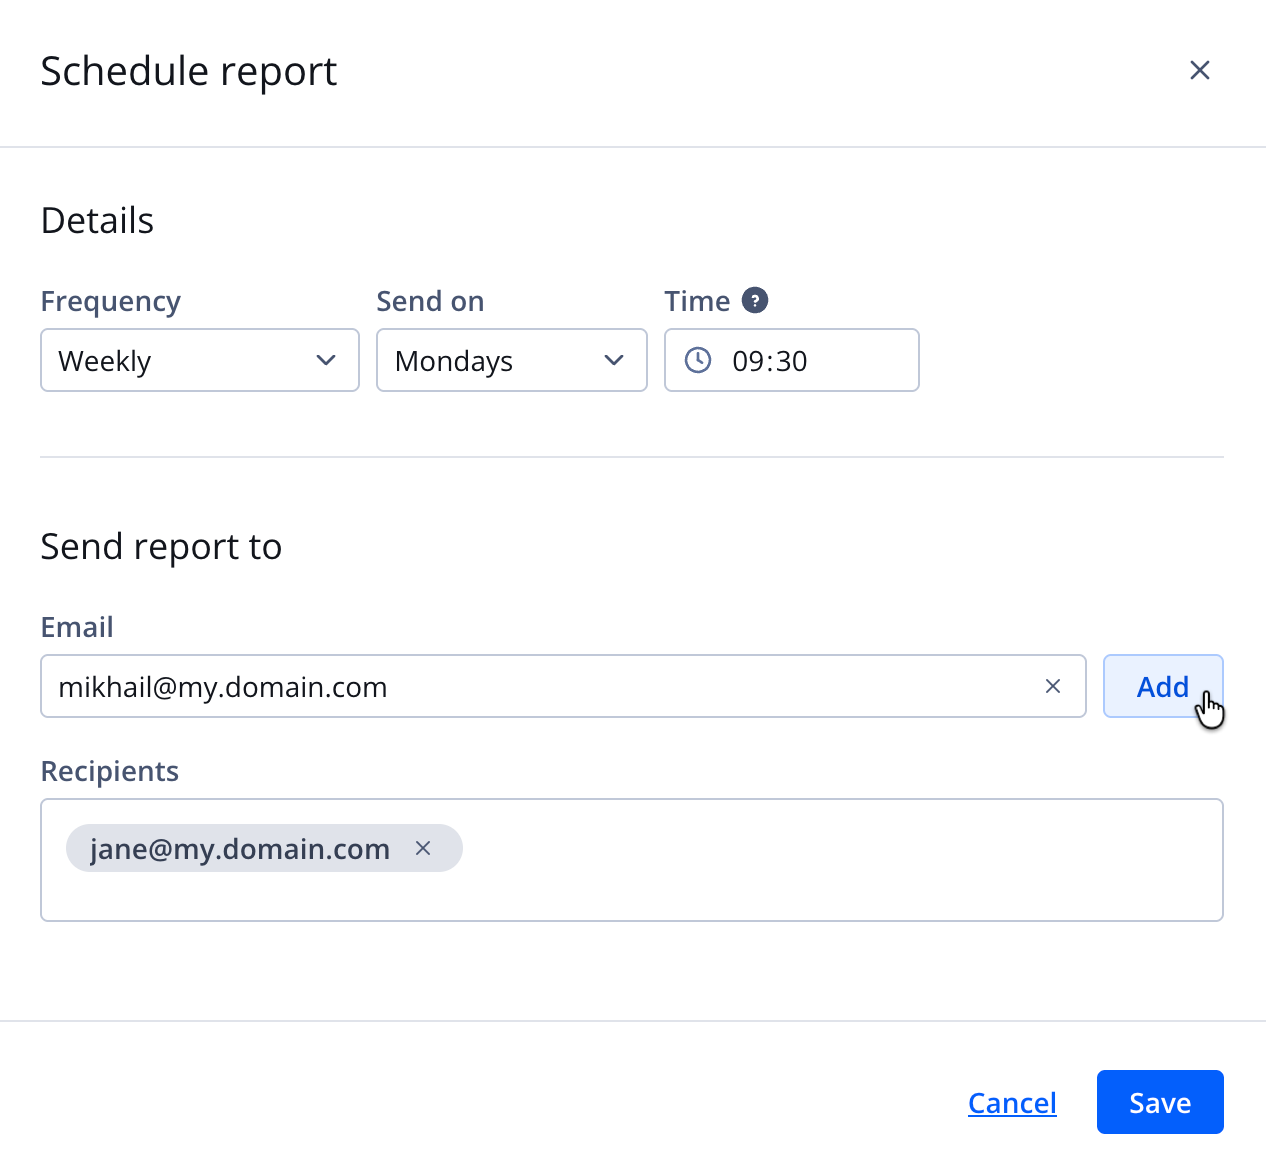
Task: Clear the mikhail email input with the X icon
Action: tap(1052, 686)
